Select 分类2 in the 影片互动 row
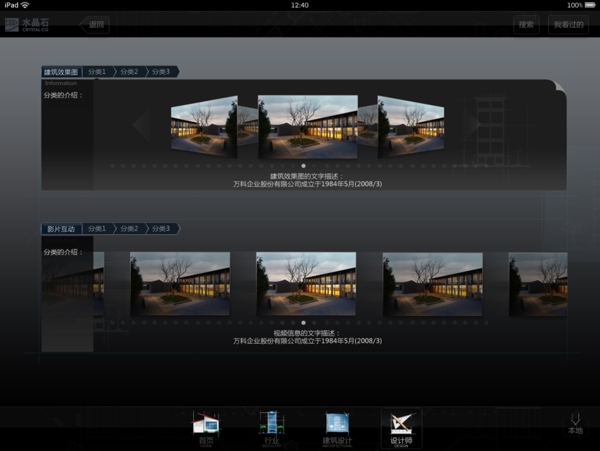Screen dimensions: 600x451 tap(129, 229)
